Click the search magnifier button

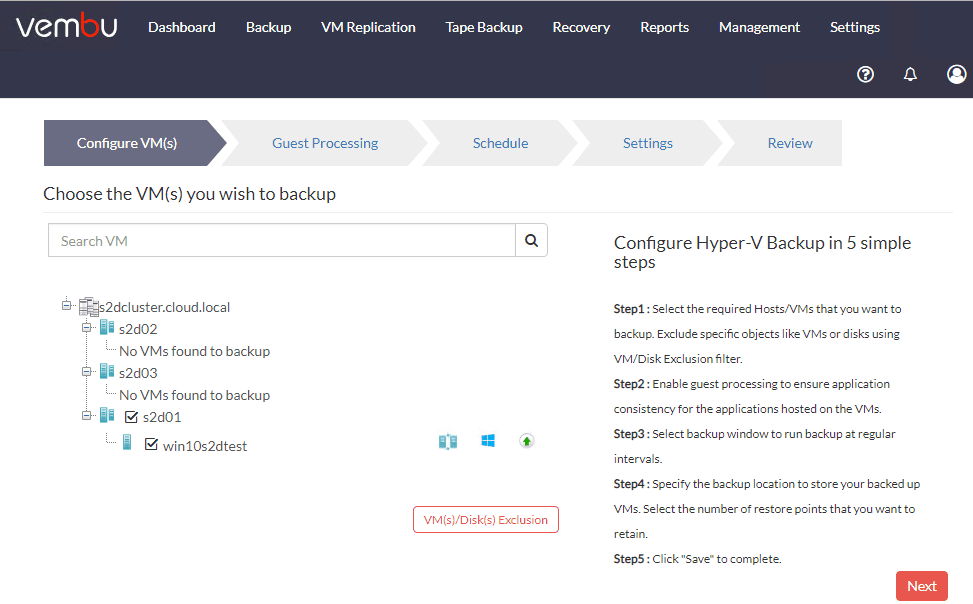[x=531, y=240]
